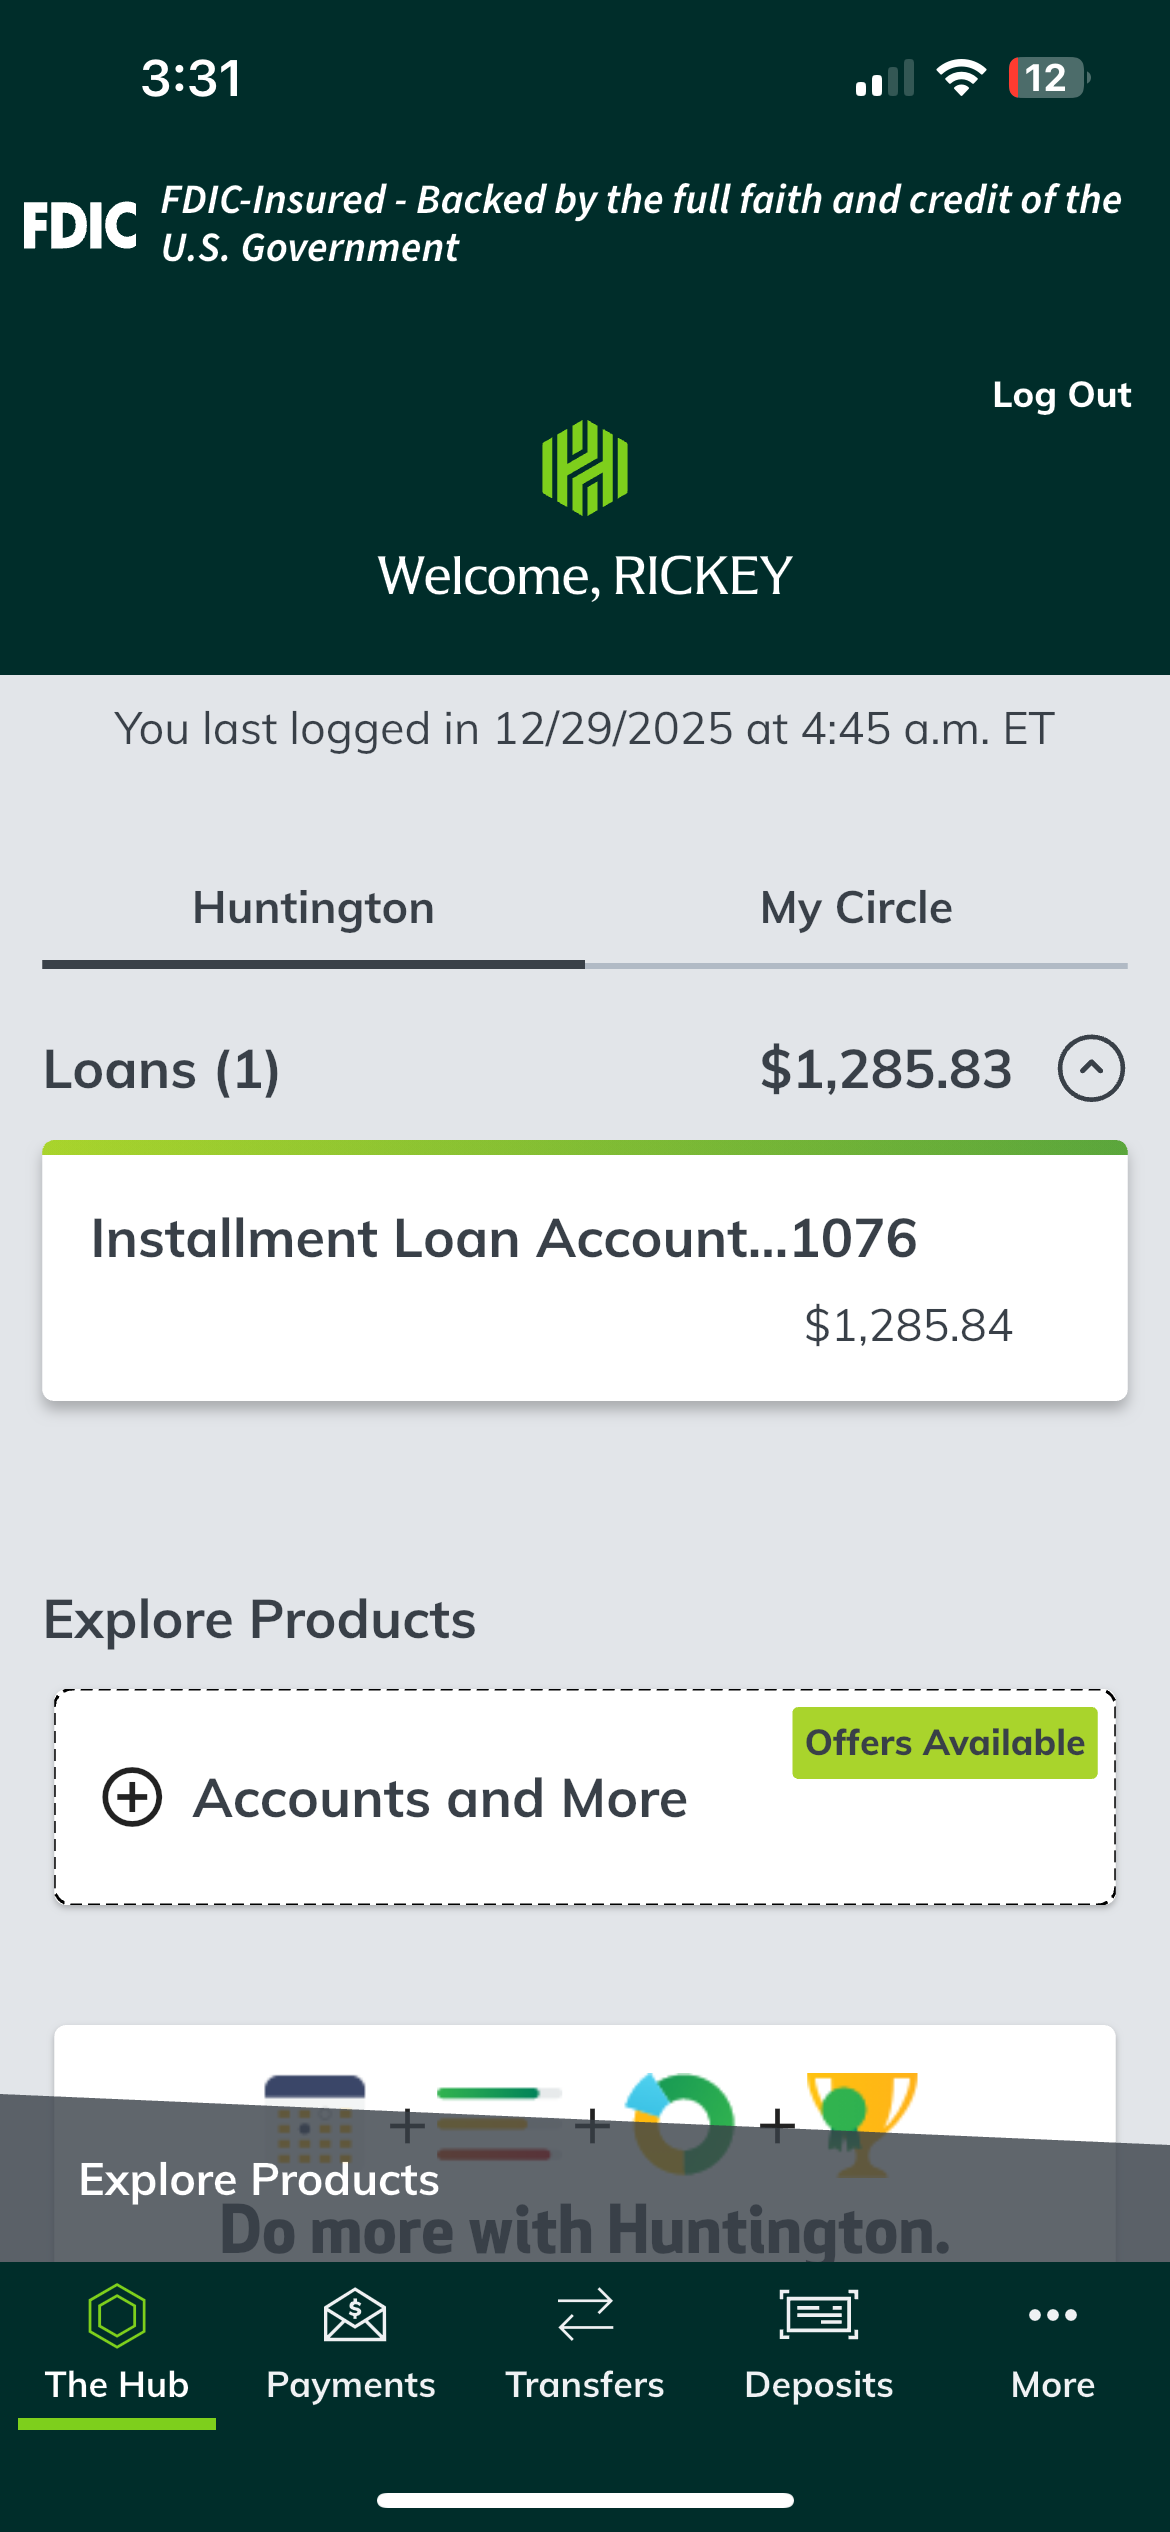
Task: Tap the battery indicator in status bar
Action: [x=1047, y=78]
